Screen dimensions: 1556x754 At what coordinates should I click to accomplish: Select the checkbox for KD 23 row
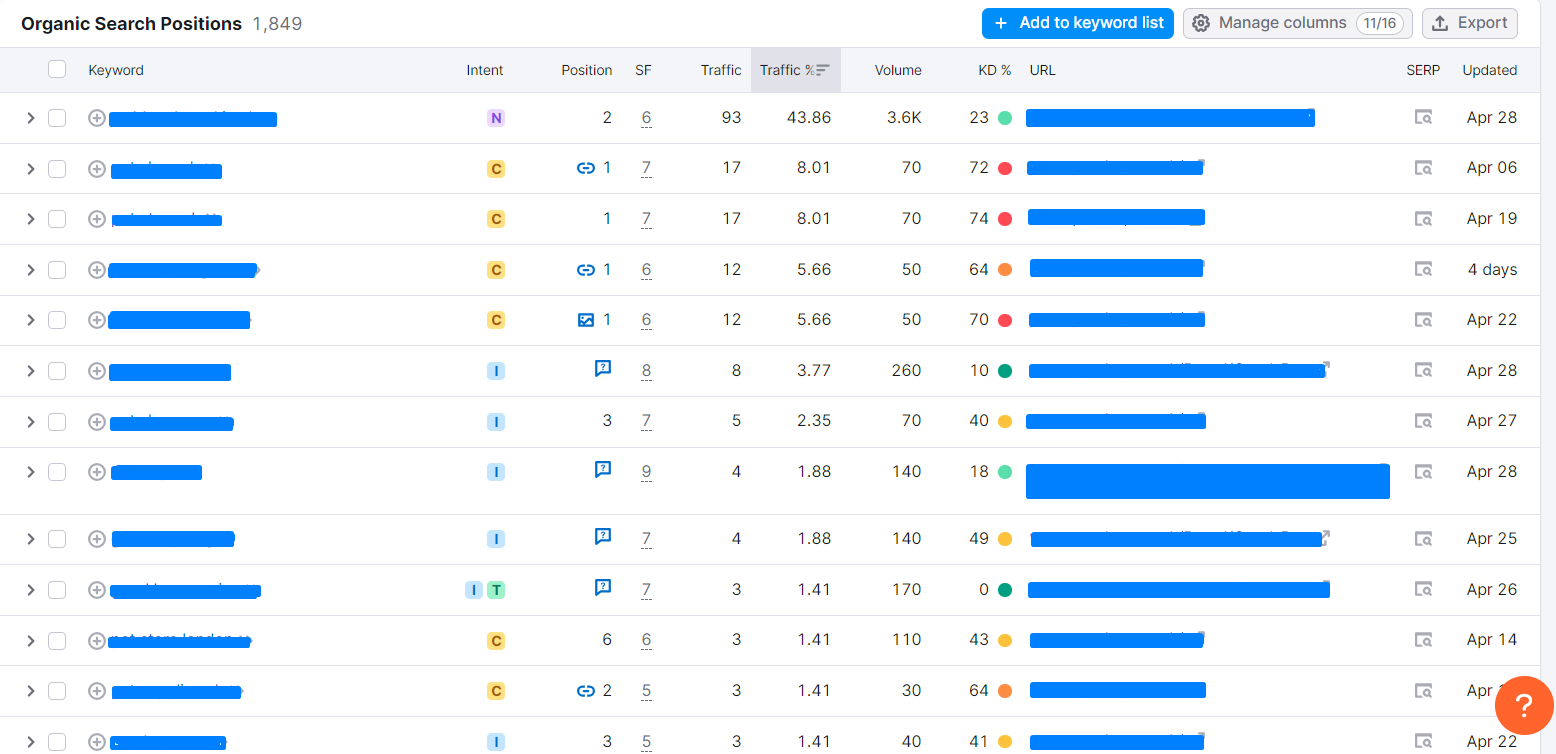[x=57, y=118]
